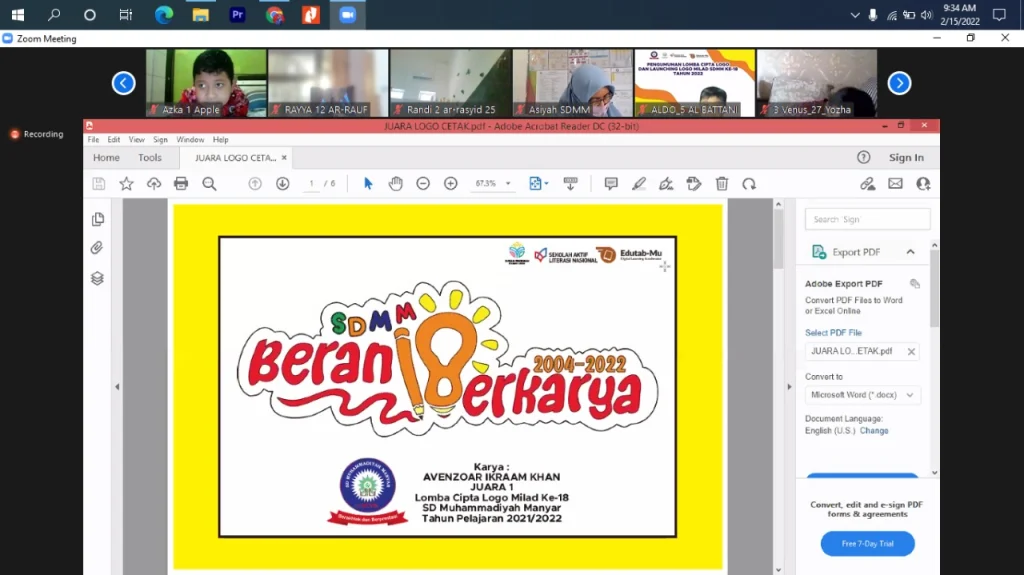This screenshot has height=575, width=1024.
Task: Open the find text magnifier
Action: click(209, 184)
